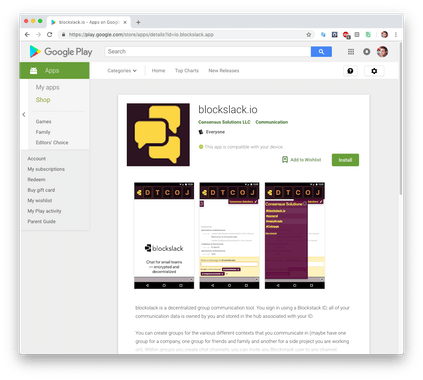Go back with browser back arrow
The height and width of the screenshot is (380, 423).
tap(27, 34)
